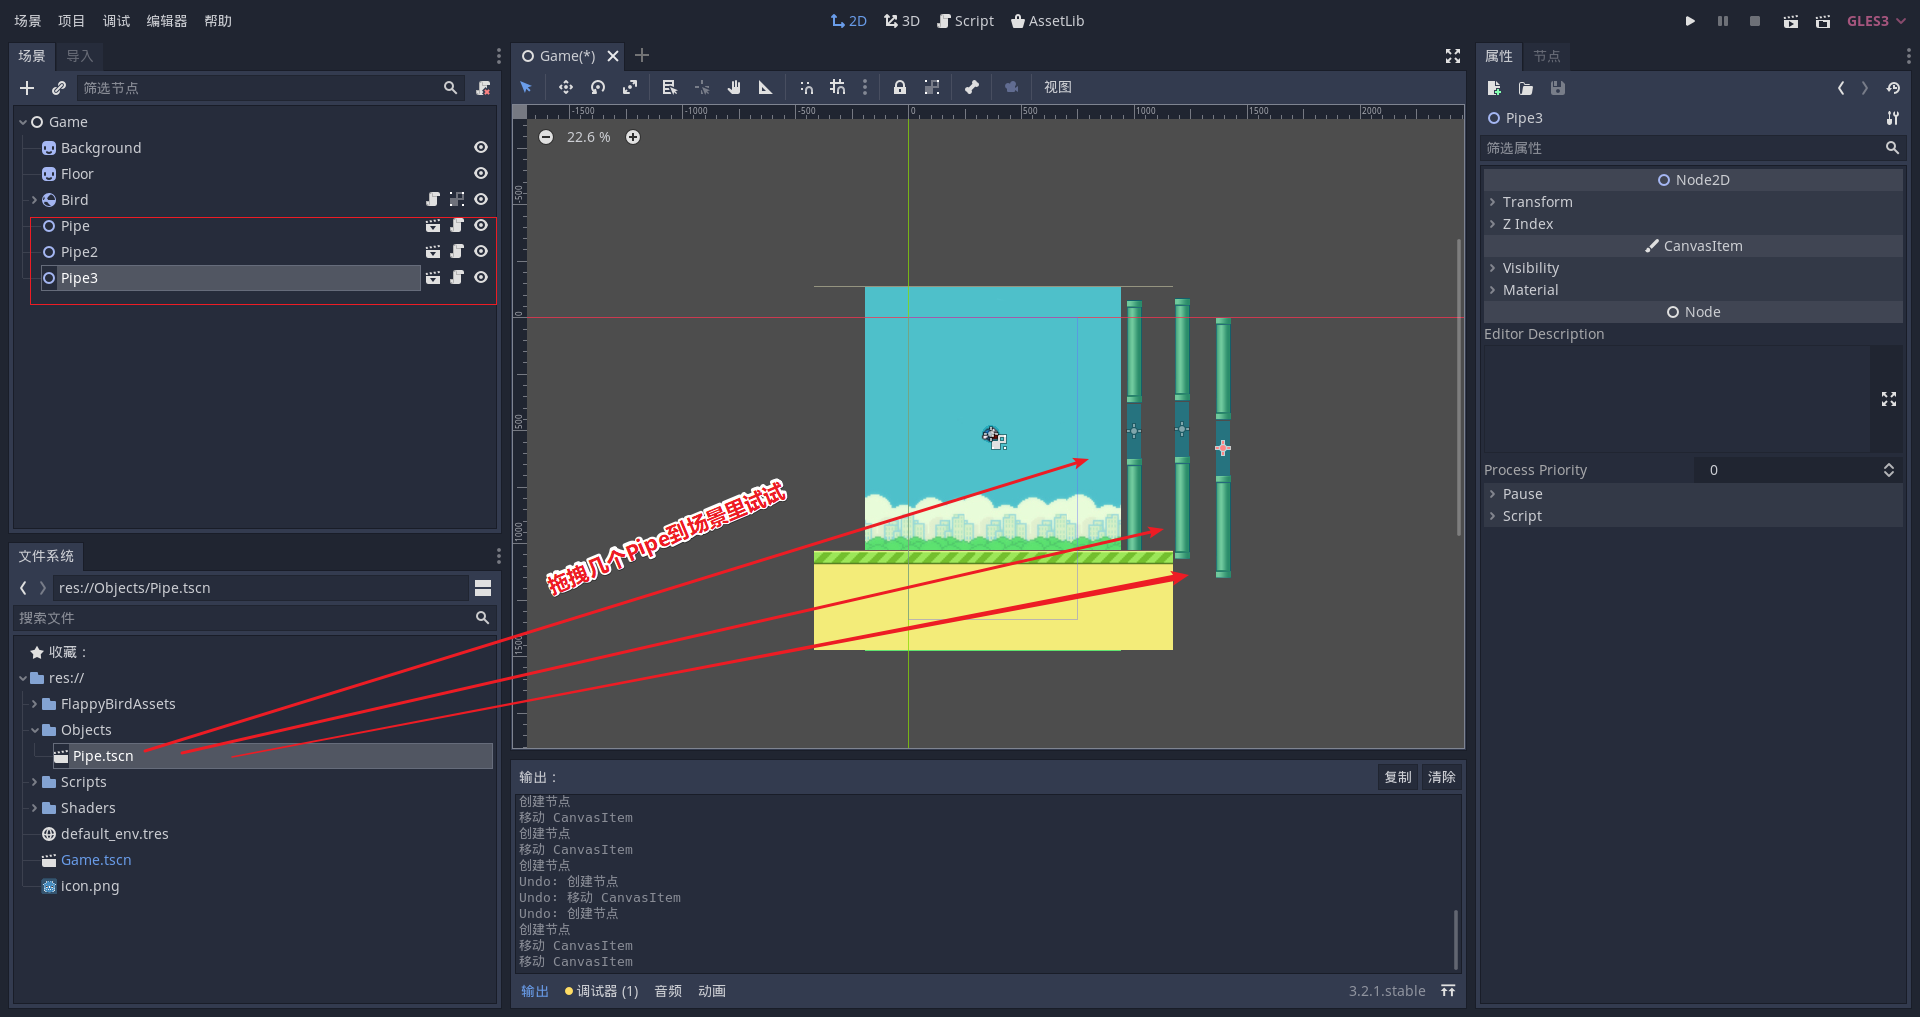This screenshot has height=1017, width=1920.
Task: Open the 项目 menu
Action: coord(72,21)
